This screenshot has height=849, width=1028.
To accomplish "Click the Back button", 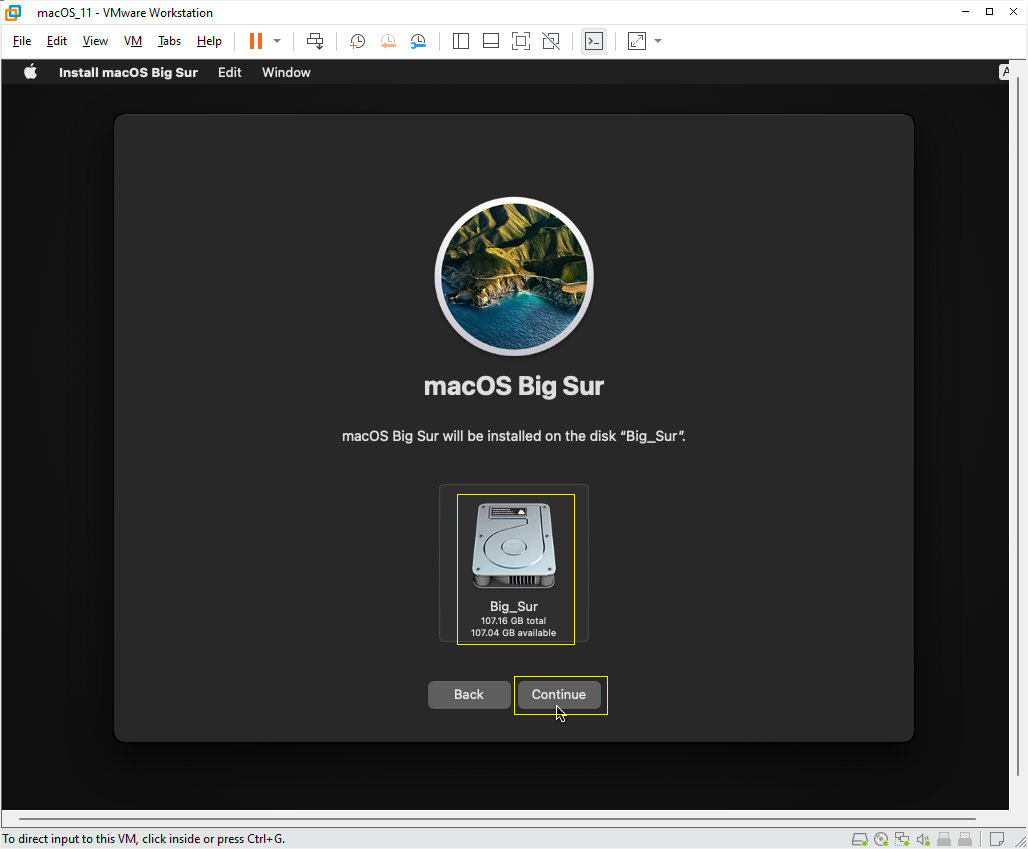I will [469, 694].
